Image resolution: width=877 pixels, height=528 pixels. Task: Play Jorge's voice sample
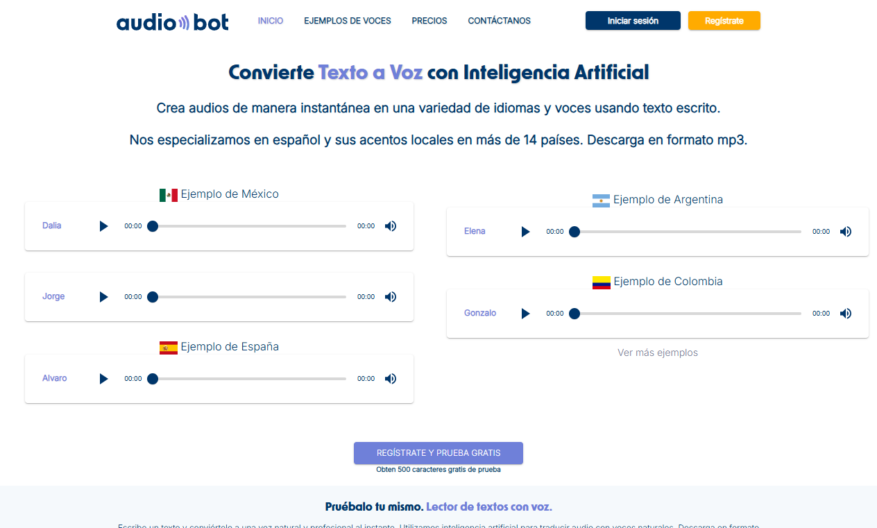pyautogui.click(x=103, y=297)
